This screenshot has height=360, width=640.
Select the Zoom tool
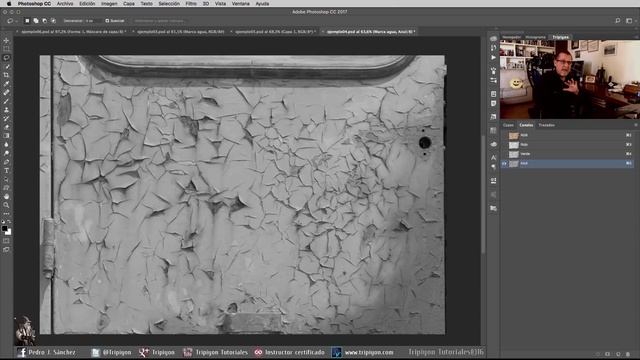point(6,205)
